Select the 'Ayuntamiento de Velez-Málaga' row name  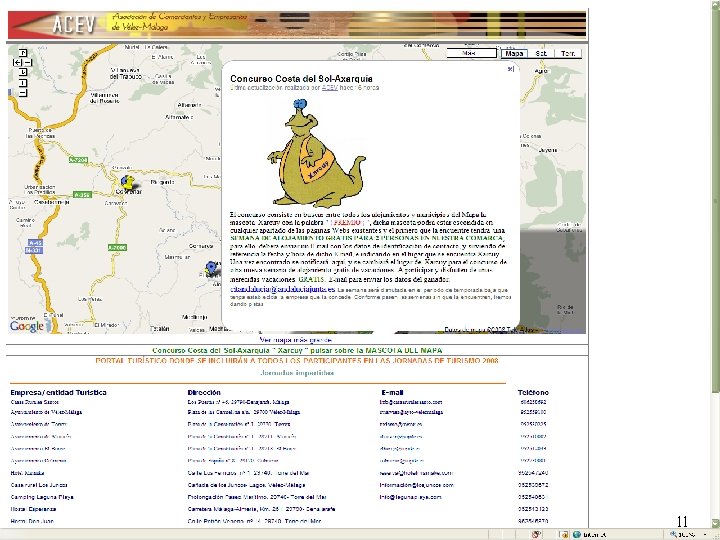(46, 412)
